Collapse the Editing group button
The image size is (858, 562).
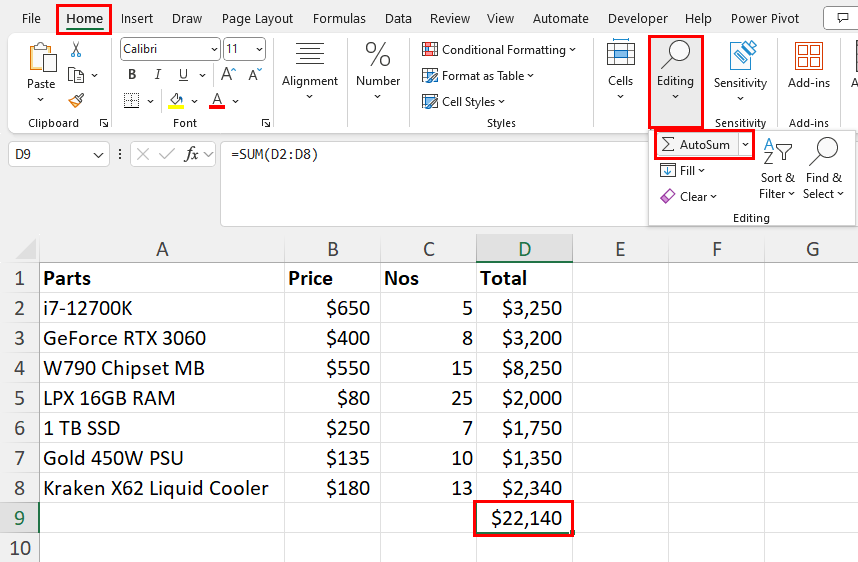click(675, 81)
